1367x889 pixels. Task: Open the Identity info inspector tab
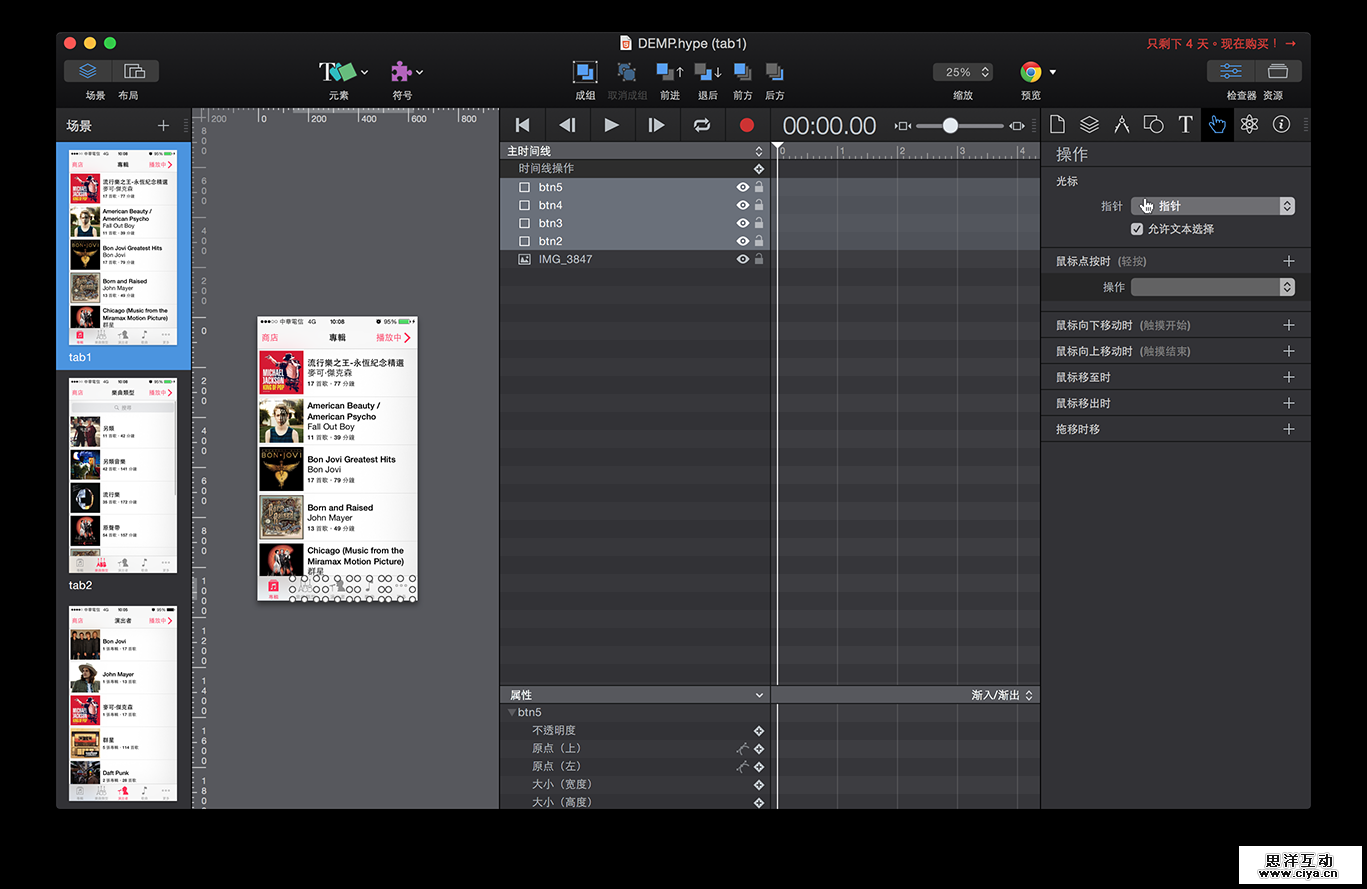tap(1280, 125)
